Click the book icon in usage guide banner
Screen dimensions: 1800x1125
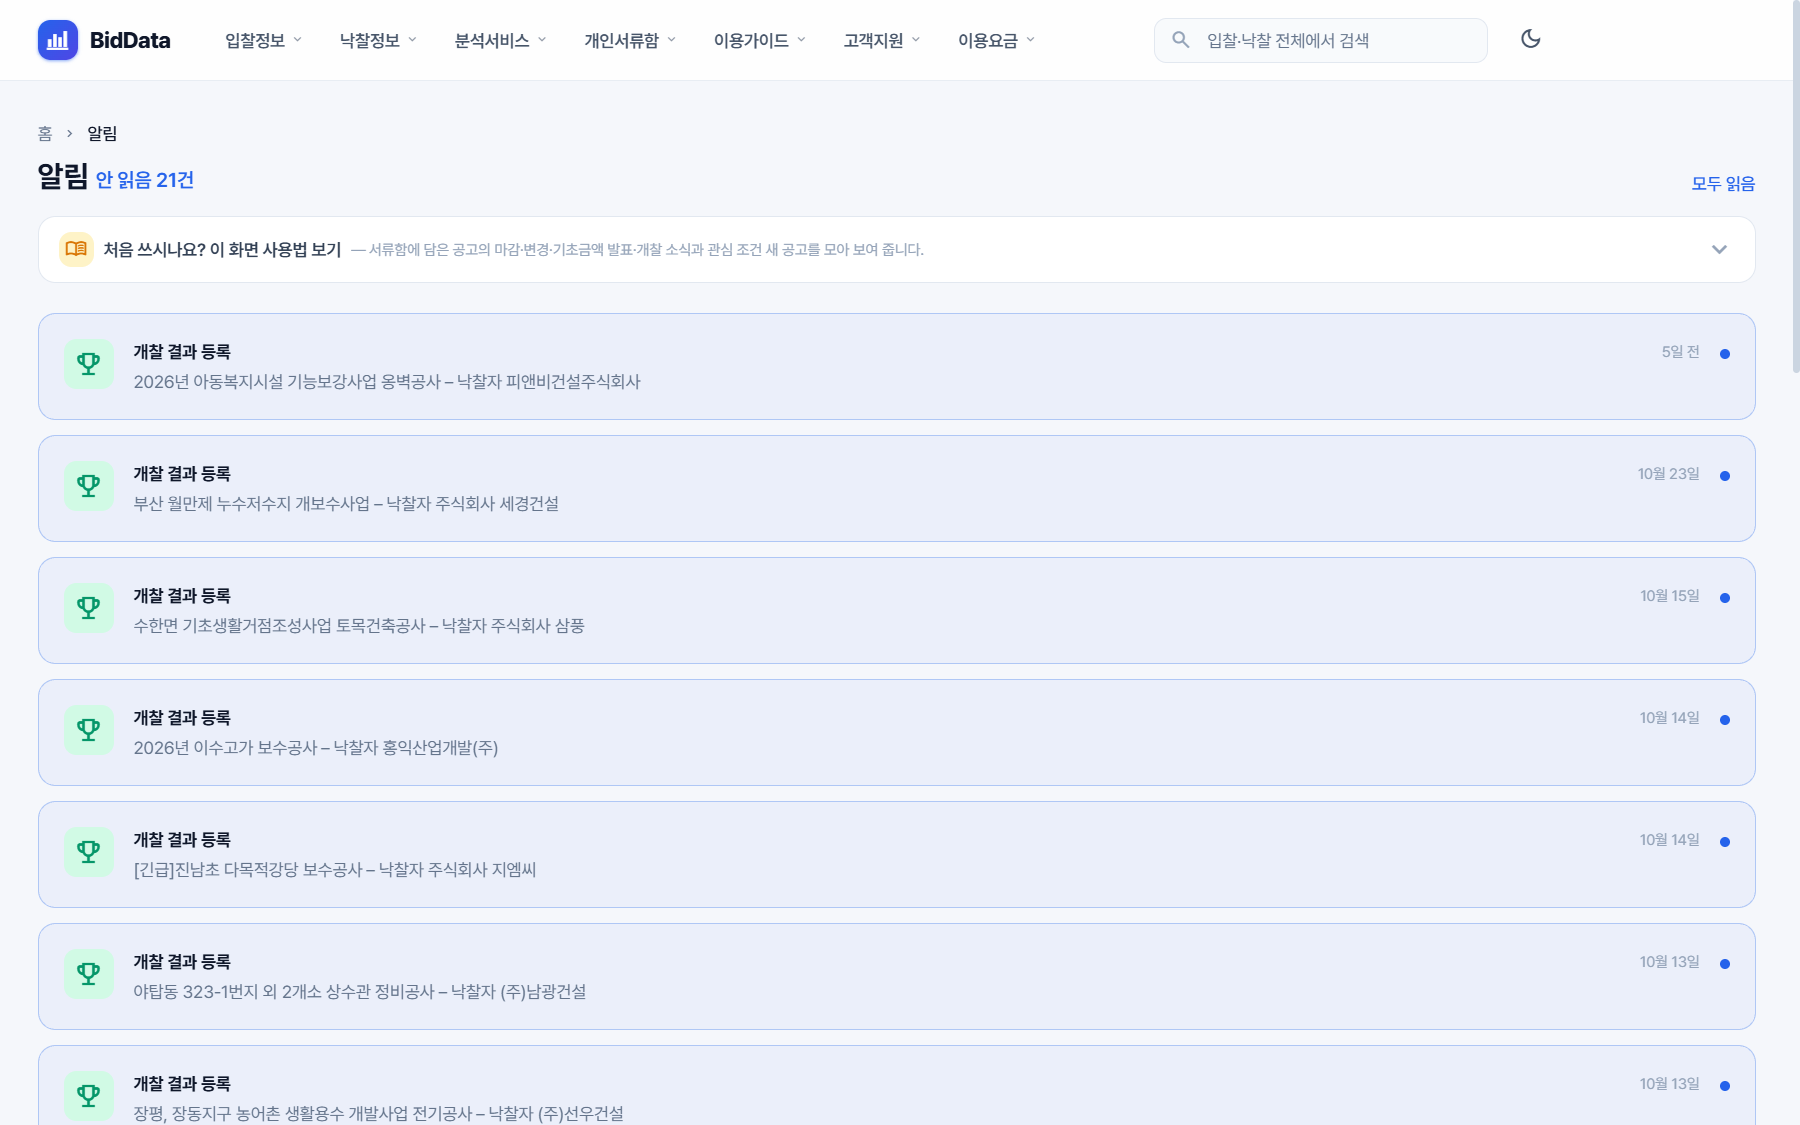(x=76, y=249)
